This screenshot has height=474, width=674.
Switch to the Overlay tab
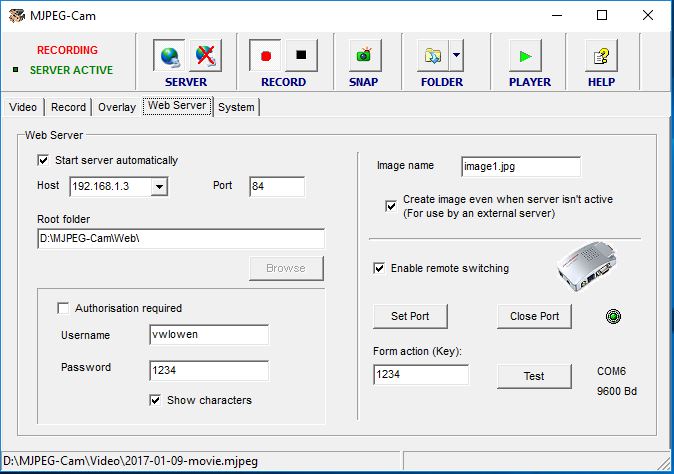click(117, 107)
